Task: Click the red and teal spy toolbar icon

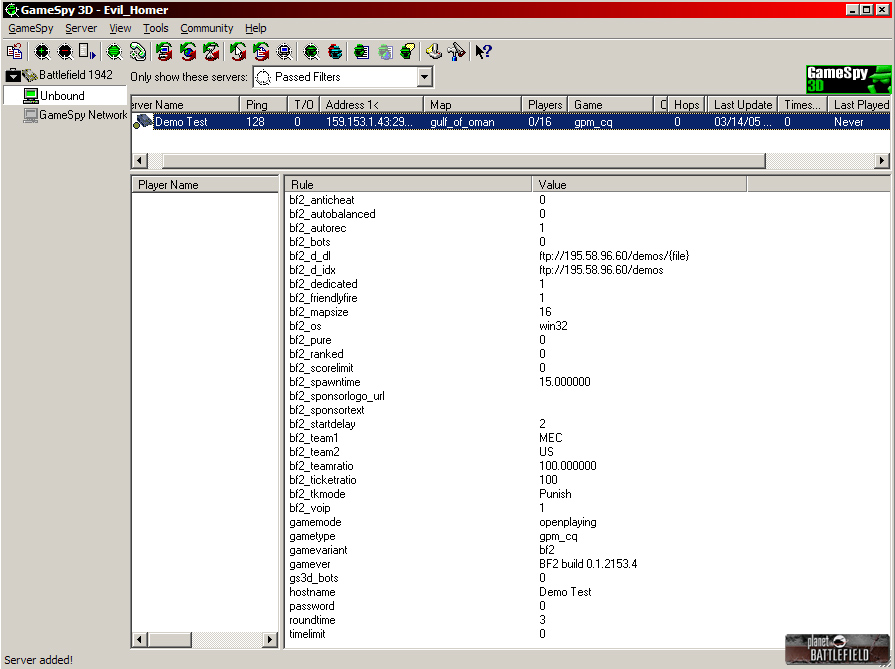Action: [x=335, y=52]
